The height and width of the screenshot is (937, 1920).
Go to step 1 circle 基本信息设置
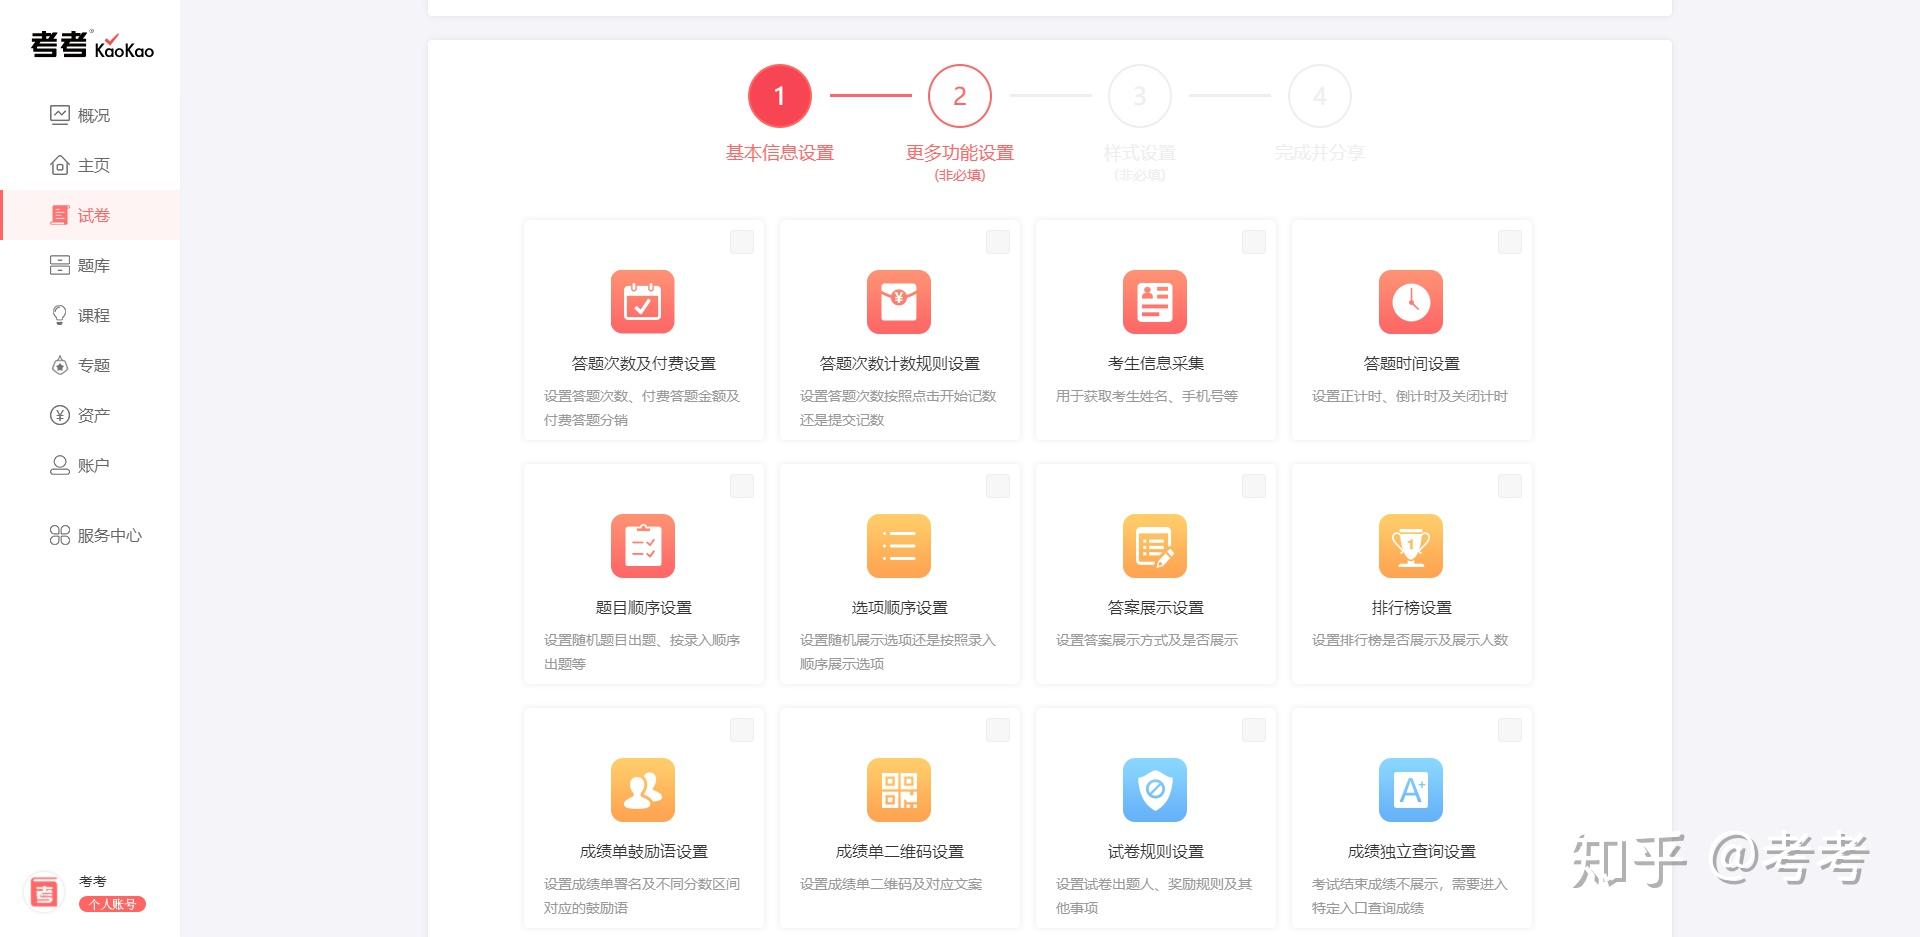pyautogui.click(x=780, y=96)
